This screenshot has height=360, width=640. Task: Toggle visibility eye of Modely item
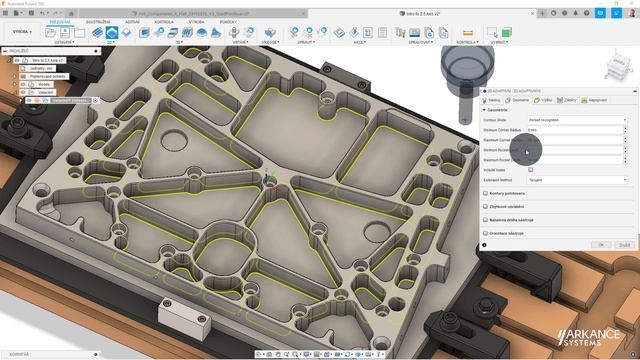pyautogui.click(x=23, y=84)
